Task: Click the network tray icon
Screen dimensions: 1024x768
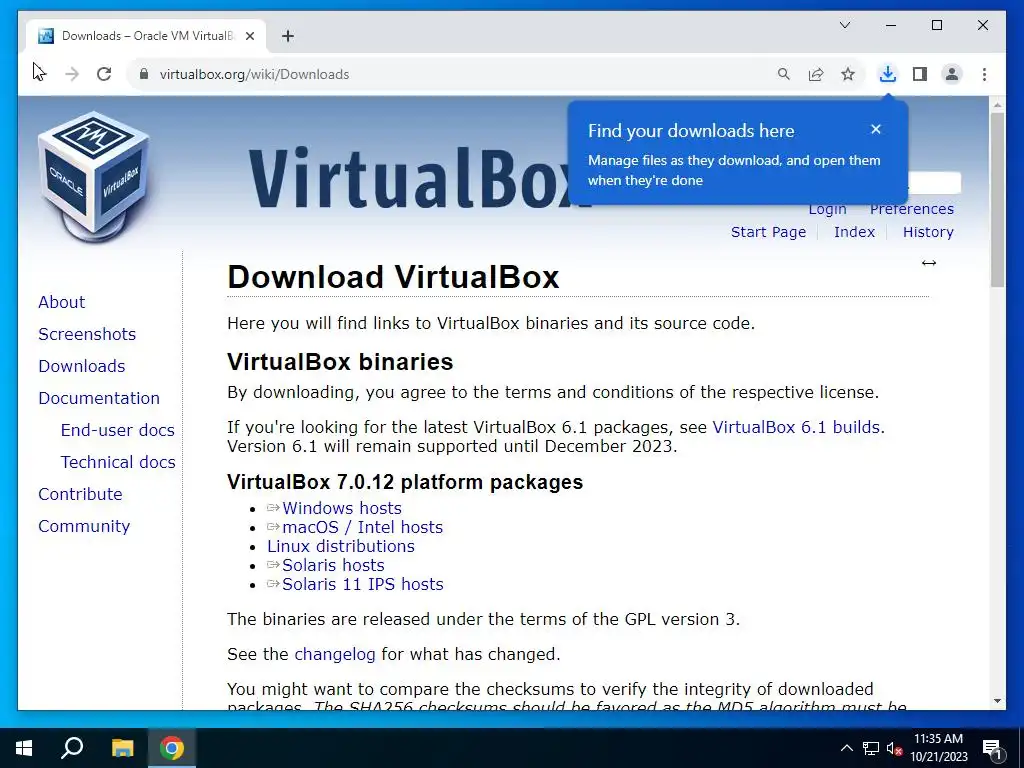Action: click(871, 748)
